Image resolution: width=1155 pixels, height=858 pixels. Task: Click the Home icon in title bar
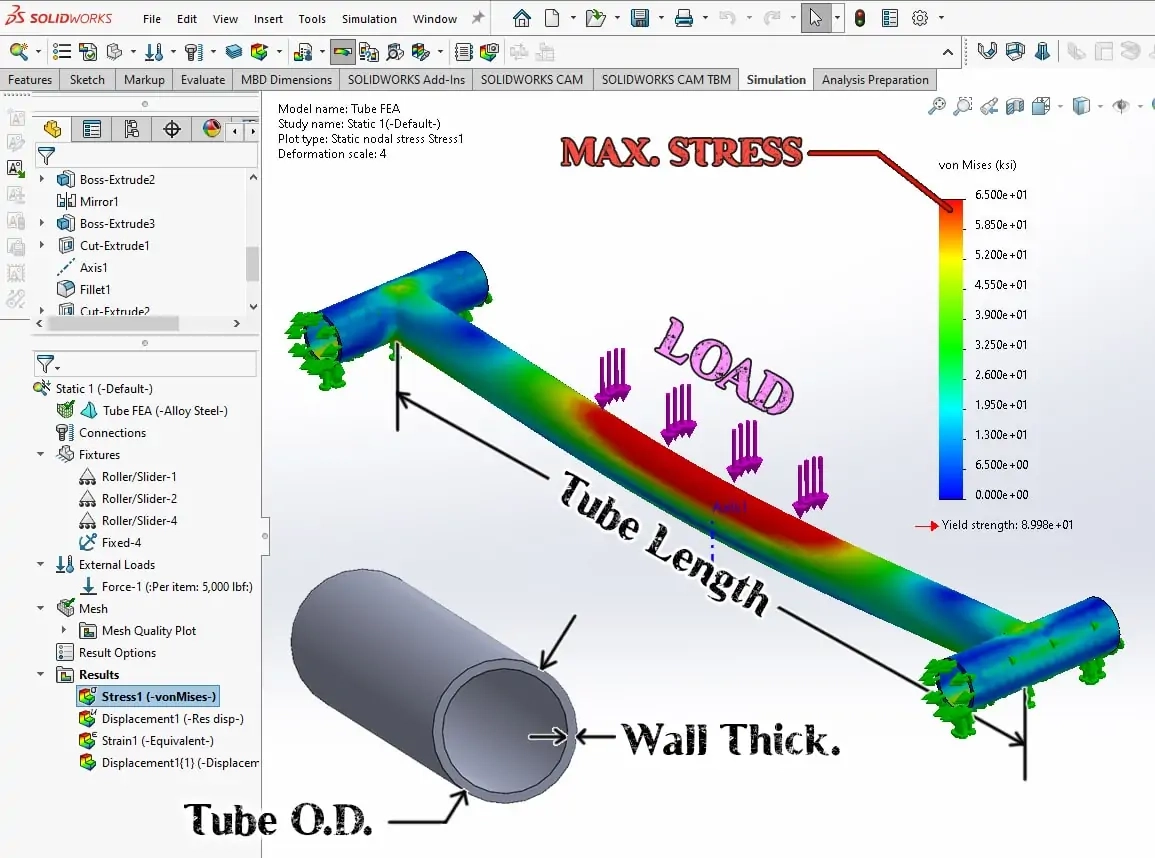click(521, 18)
